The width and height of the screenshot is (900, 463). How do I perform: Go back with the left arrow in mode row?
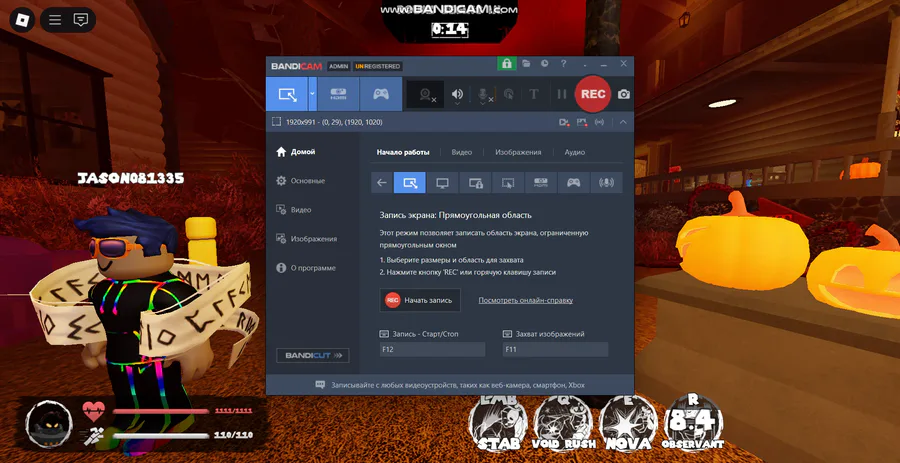[x=382, y=182]
